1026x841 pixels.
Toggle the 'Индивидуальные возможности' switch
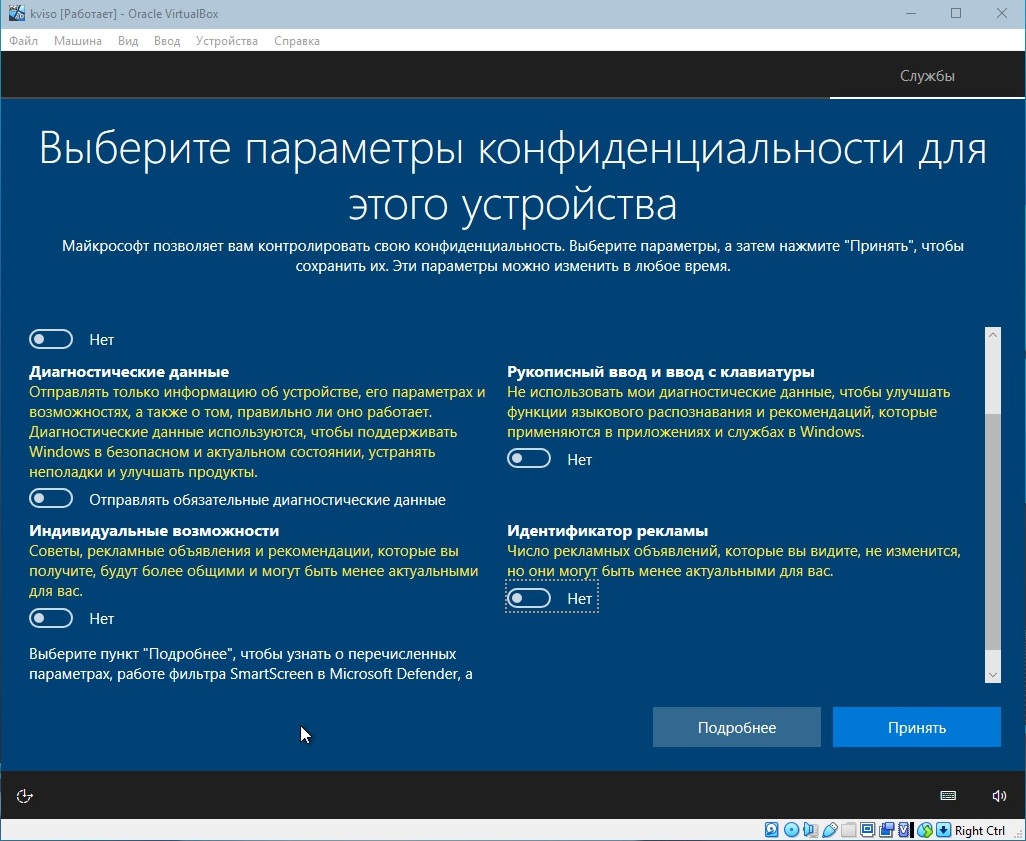point(52,618)
